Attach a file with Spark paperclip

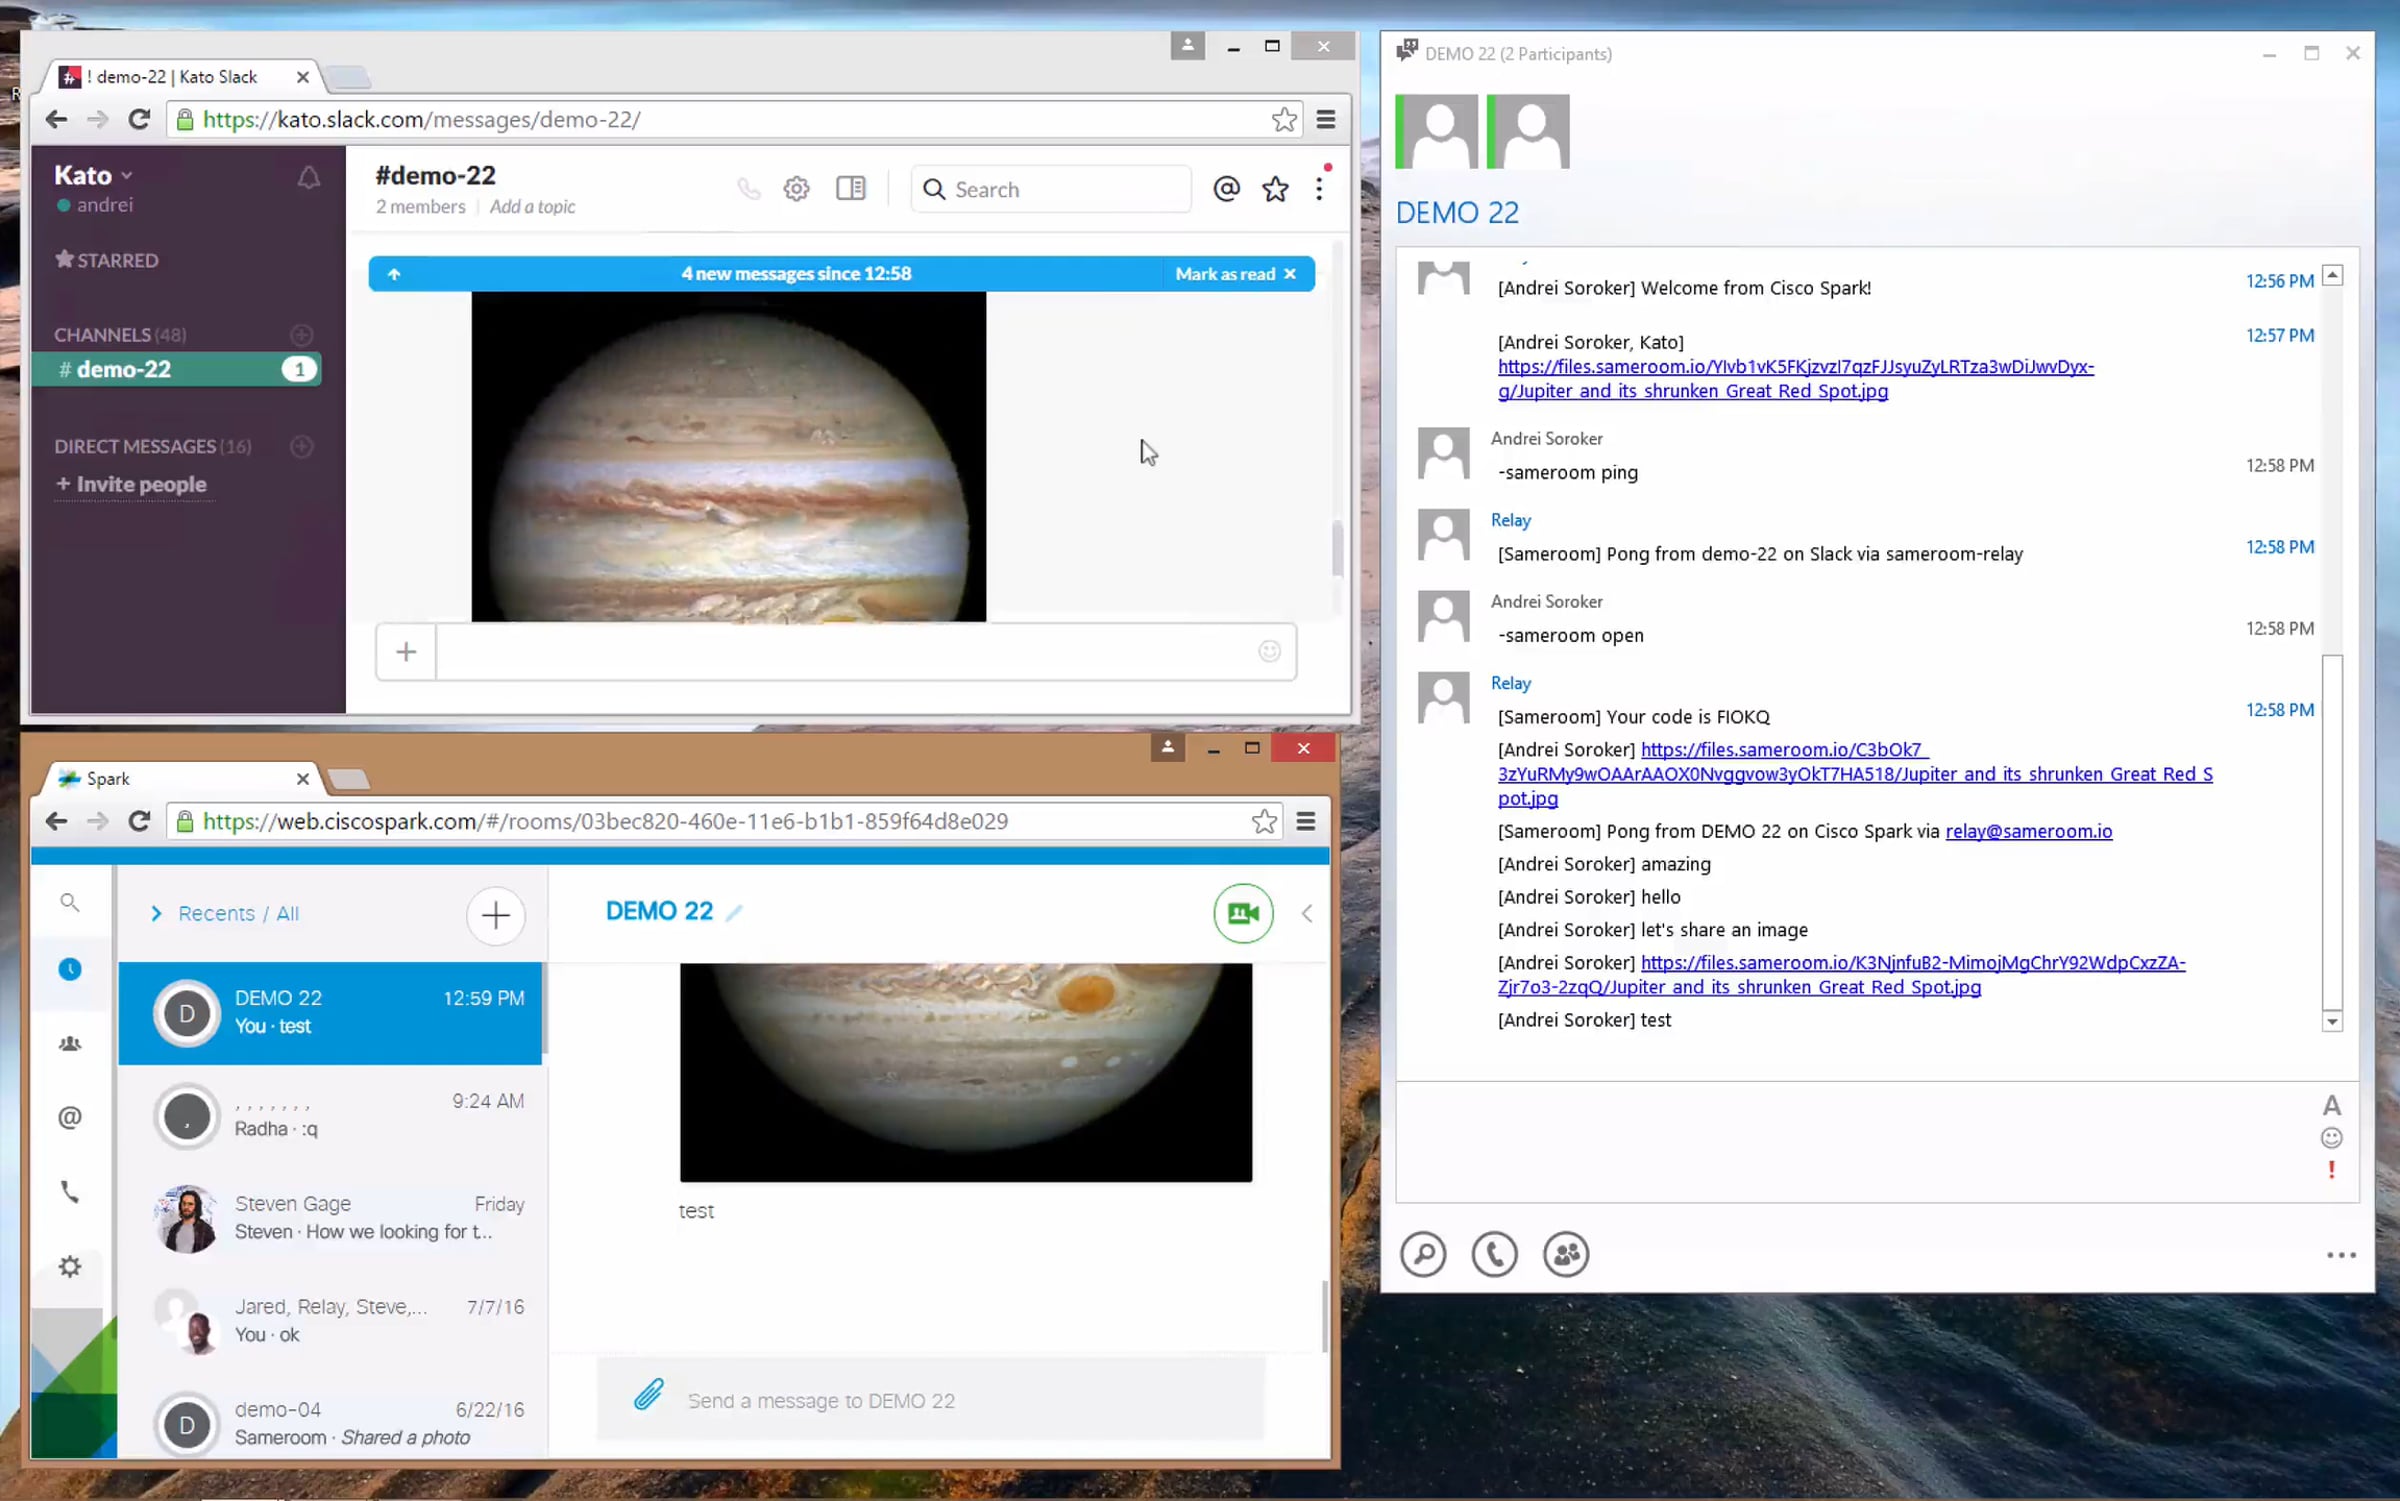pos(648,1394)
